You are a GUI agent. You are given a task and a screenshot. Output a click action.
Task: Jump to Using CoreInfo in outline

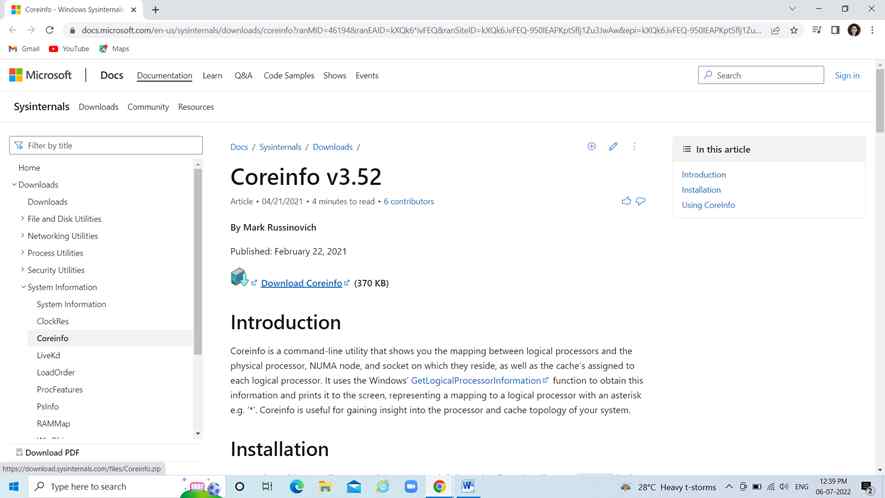click(x=708, y=205)
